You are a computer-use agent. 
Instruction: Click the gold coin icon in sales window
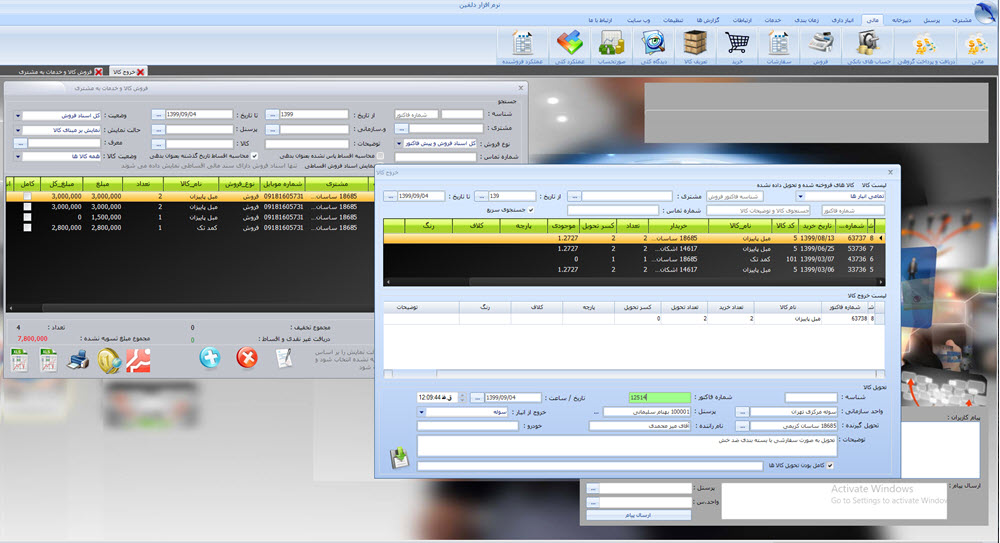pyautogui.click(x=109, y=361)
